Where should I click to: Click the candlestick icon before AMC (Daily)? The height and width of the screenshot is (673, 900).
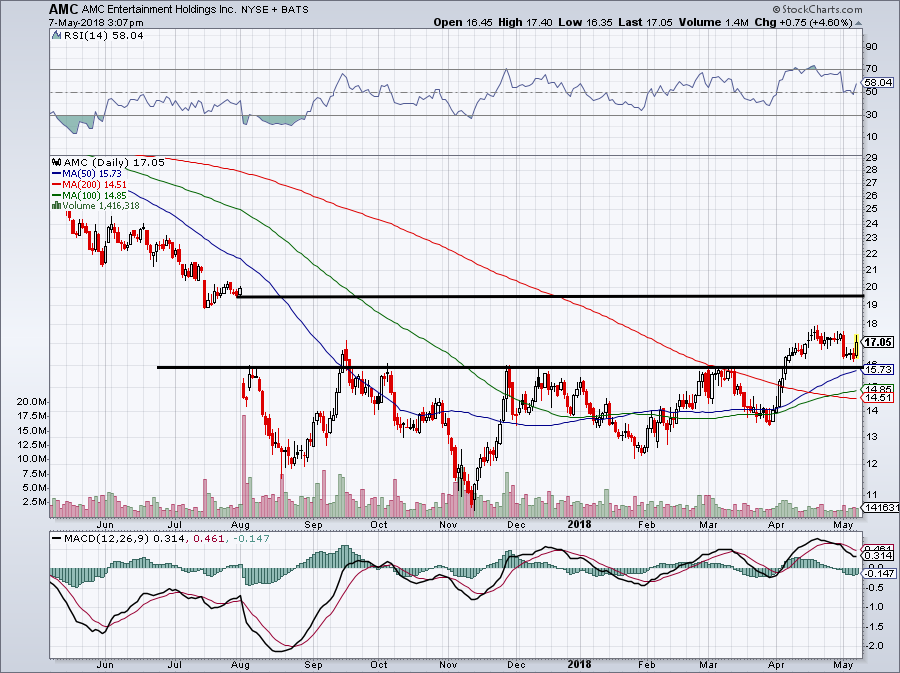56,162
